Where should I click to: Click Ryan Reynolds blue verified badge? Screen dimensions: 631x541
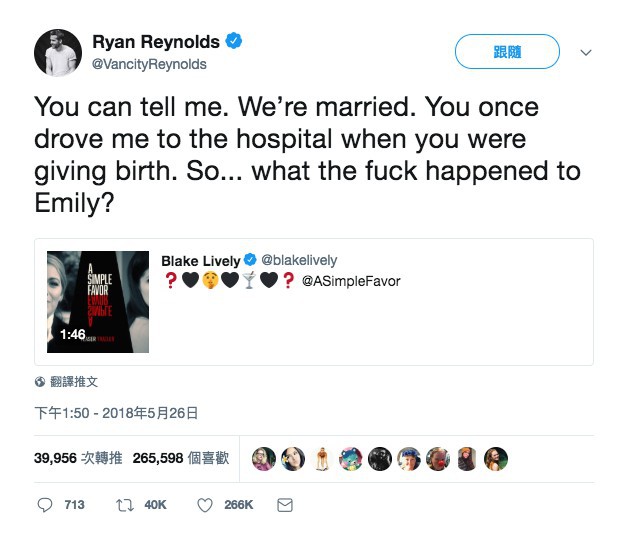(234, 42)
